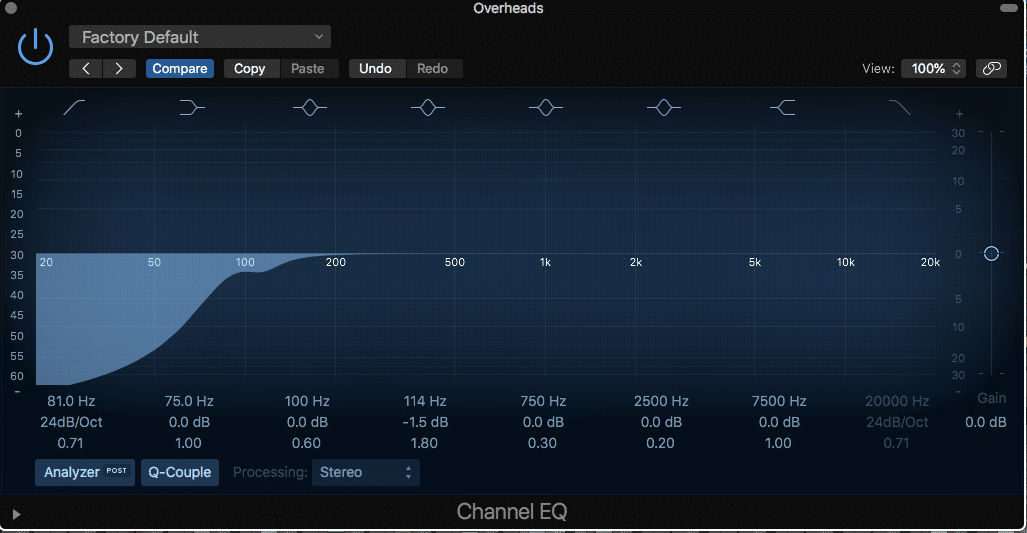Click the 0.0 dB gain under 100 Hz
Image resolution: width=1027 pixels, height=533 pixels.
click(x=307, y=422)
